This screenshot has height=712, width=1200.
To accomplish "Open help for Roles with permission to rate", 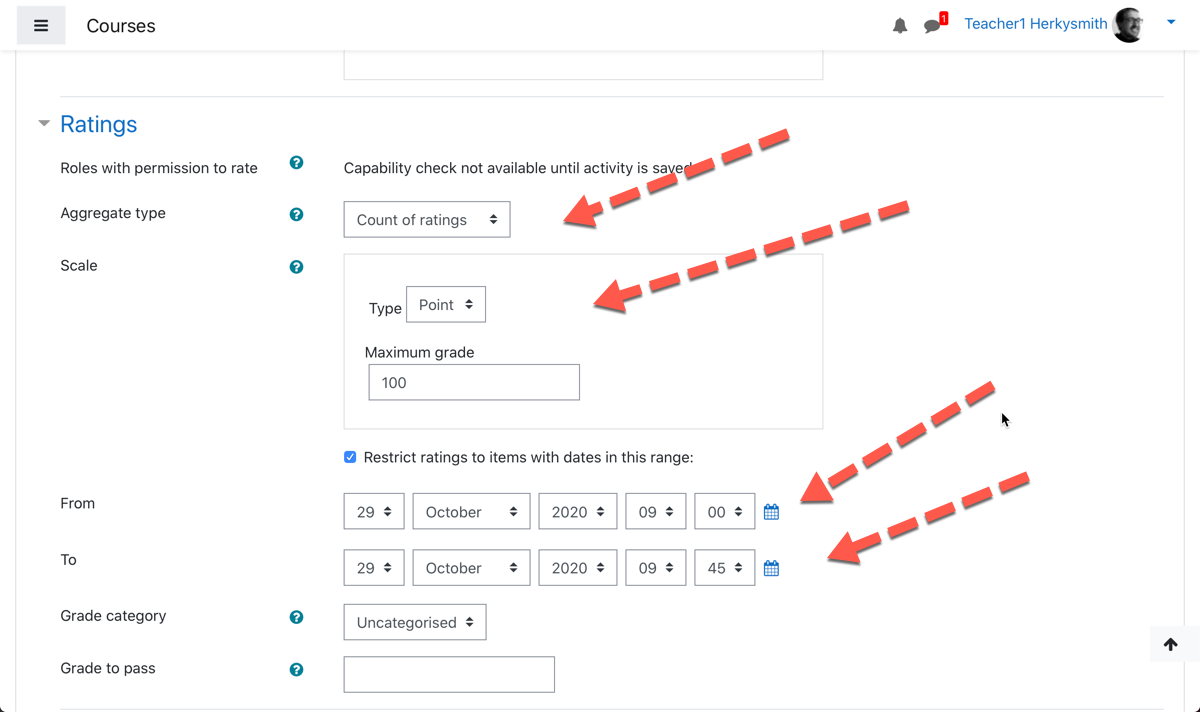I will 296,163.
